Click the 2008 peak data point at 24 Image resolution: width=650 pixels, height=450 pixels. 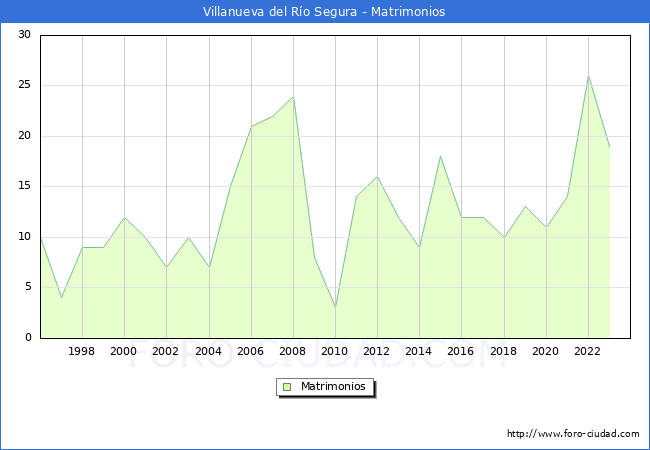pos(293,97)
